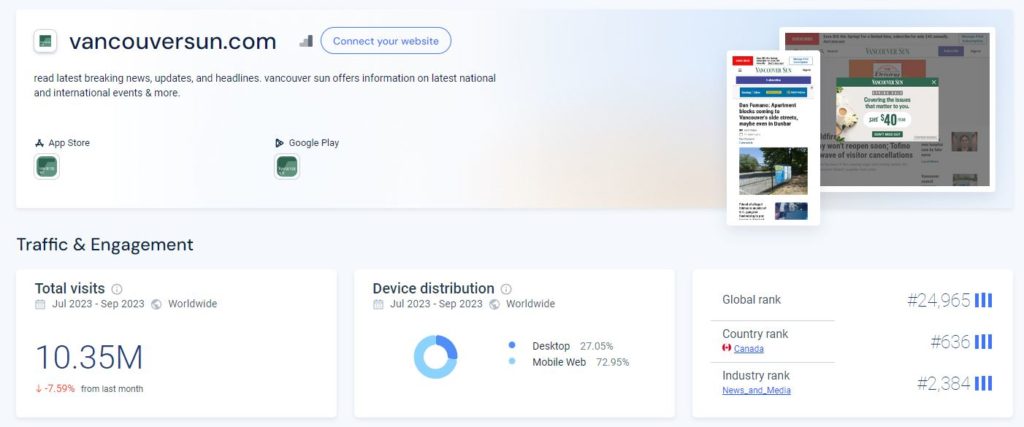Viewport: 1024px width, 427px height.
Task: Click the device distribution donut chart
Action: pyautogui.click(x=436, y=356)
